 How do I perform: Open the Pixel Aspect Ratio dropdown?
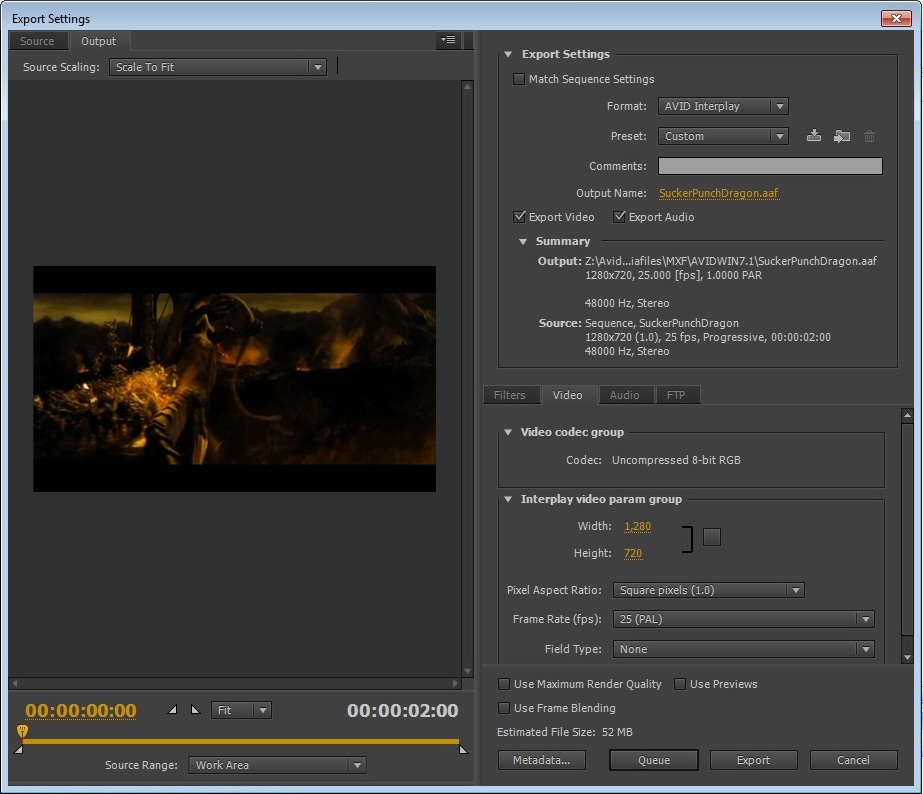coord(709,590)
